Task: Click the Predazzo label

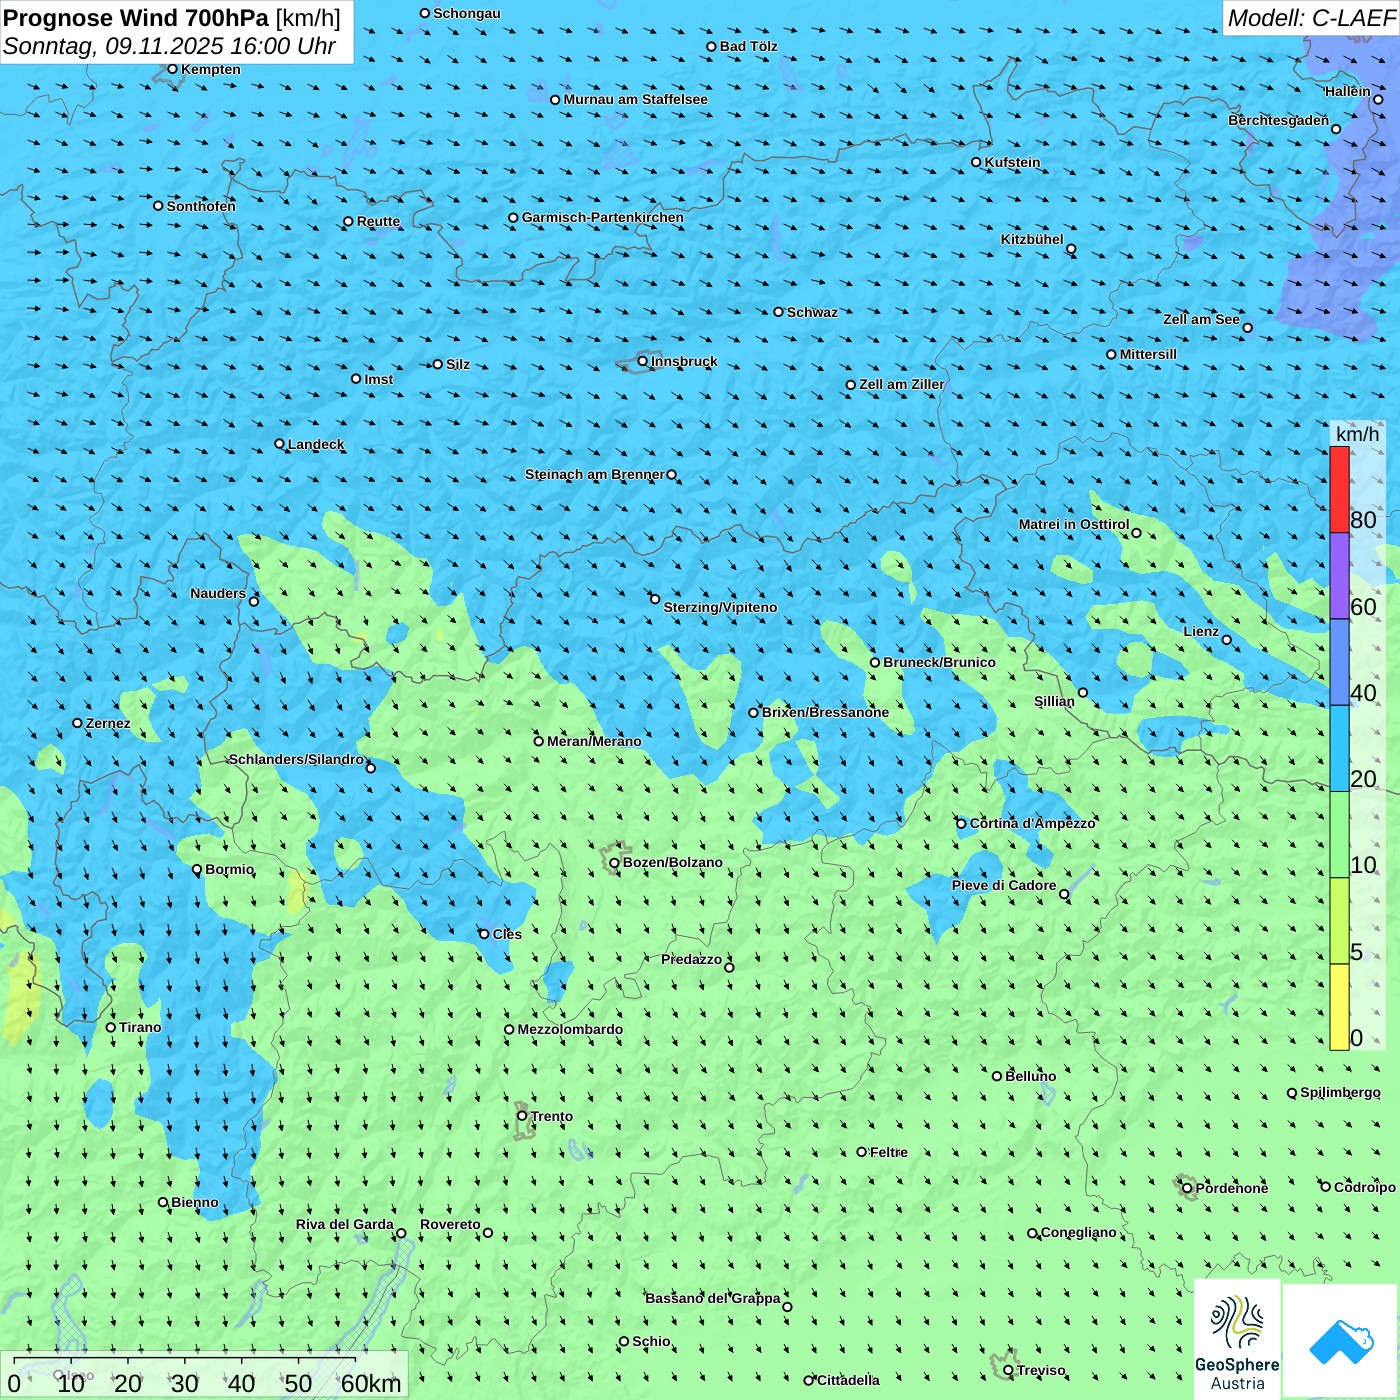Action: [691, 959]
